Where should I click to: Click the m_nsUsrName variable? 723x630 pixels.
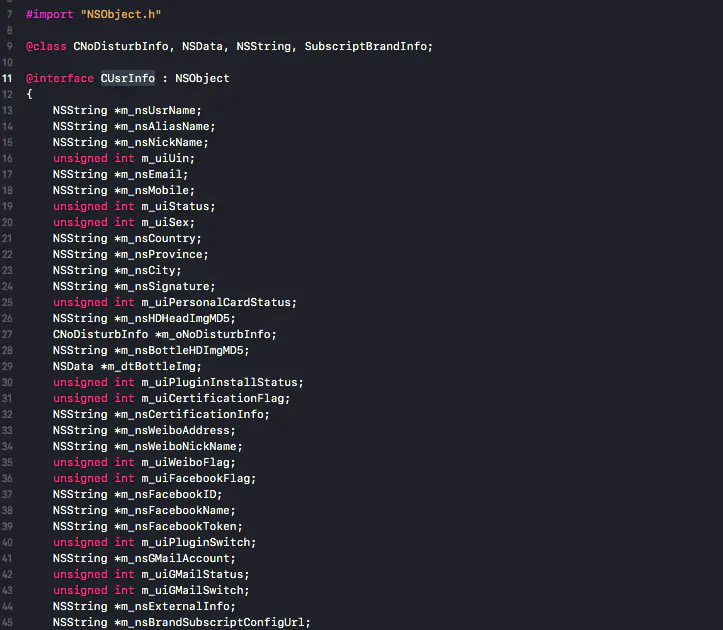point(159,111)
